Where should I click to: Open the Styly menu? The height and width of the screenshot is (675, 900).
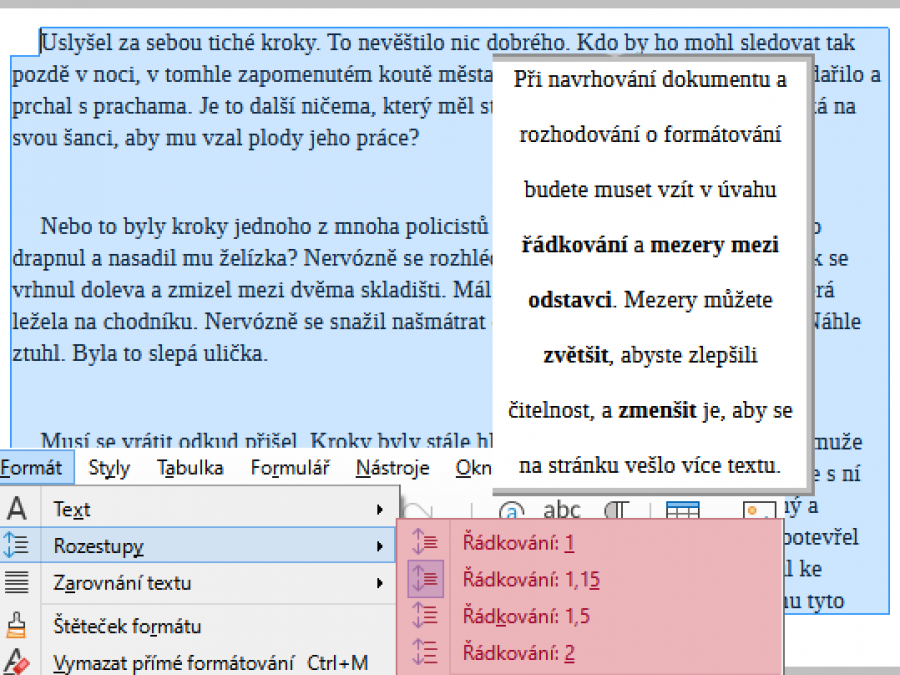109,468
